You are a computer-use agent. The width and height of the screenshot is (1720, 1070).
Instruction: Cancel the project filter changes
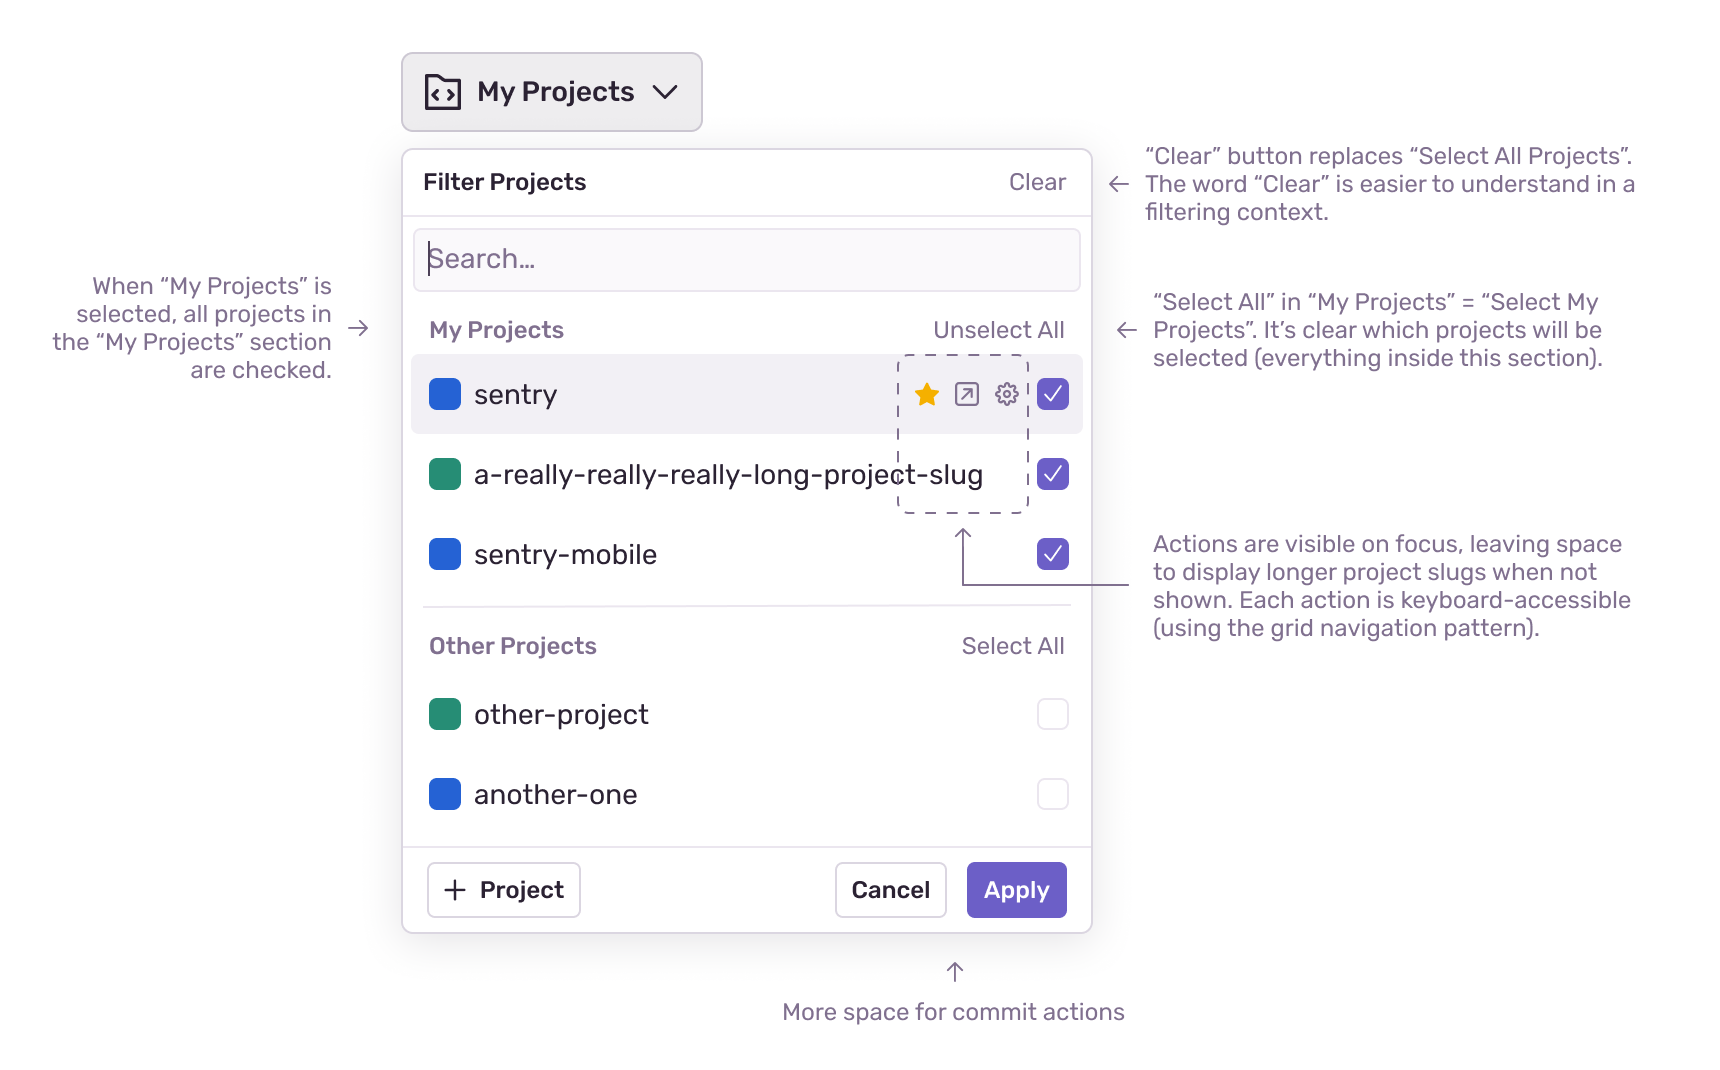point(890,889)
